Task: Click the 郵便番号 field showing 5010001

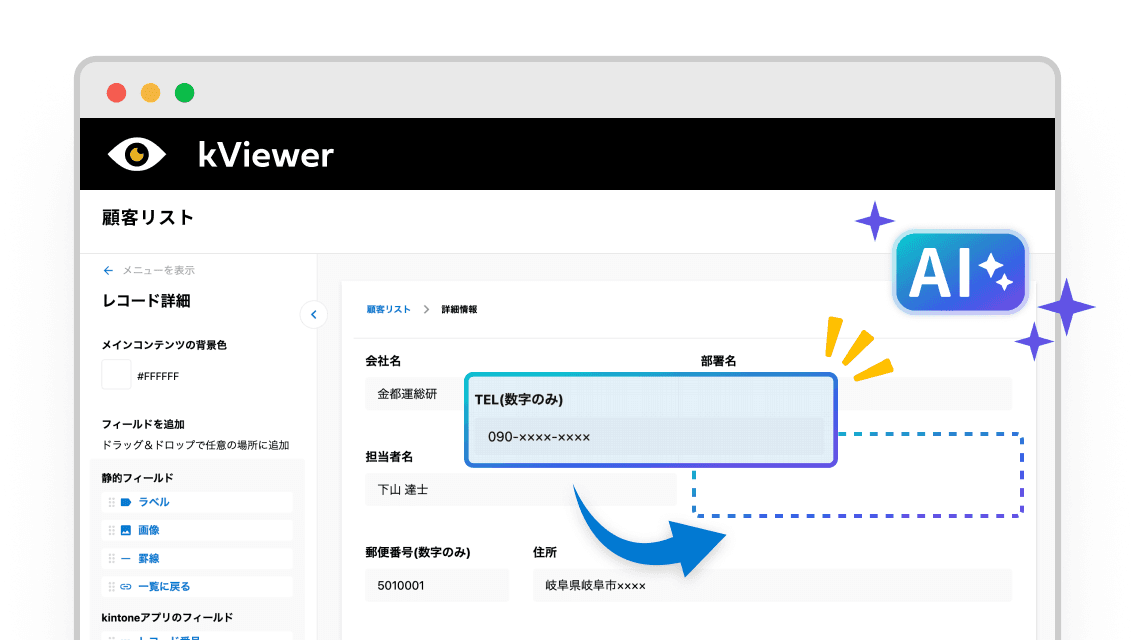Action: click(437, 585)
